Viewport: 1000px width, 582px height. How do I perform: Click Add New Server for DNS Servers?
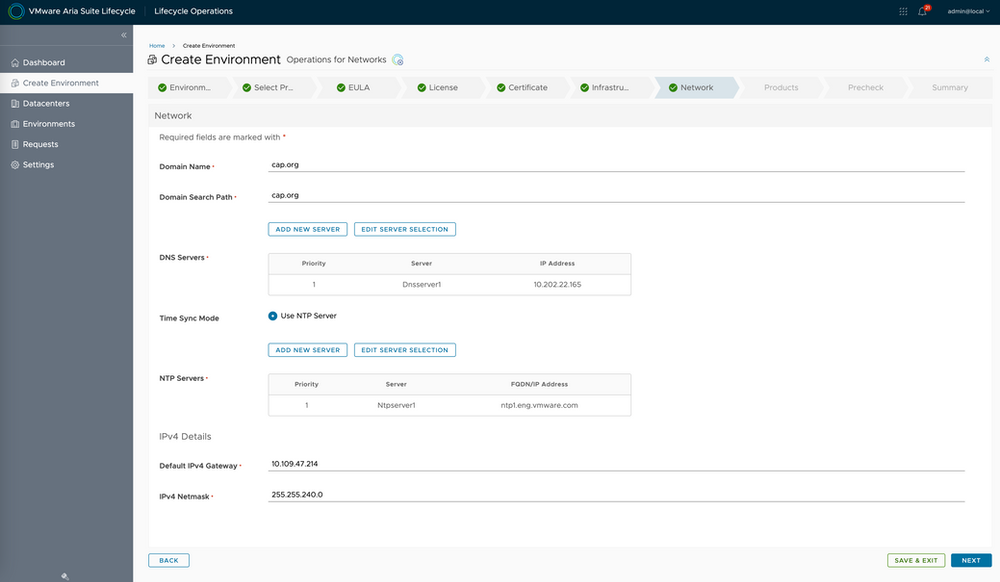[307, 229]
